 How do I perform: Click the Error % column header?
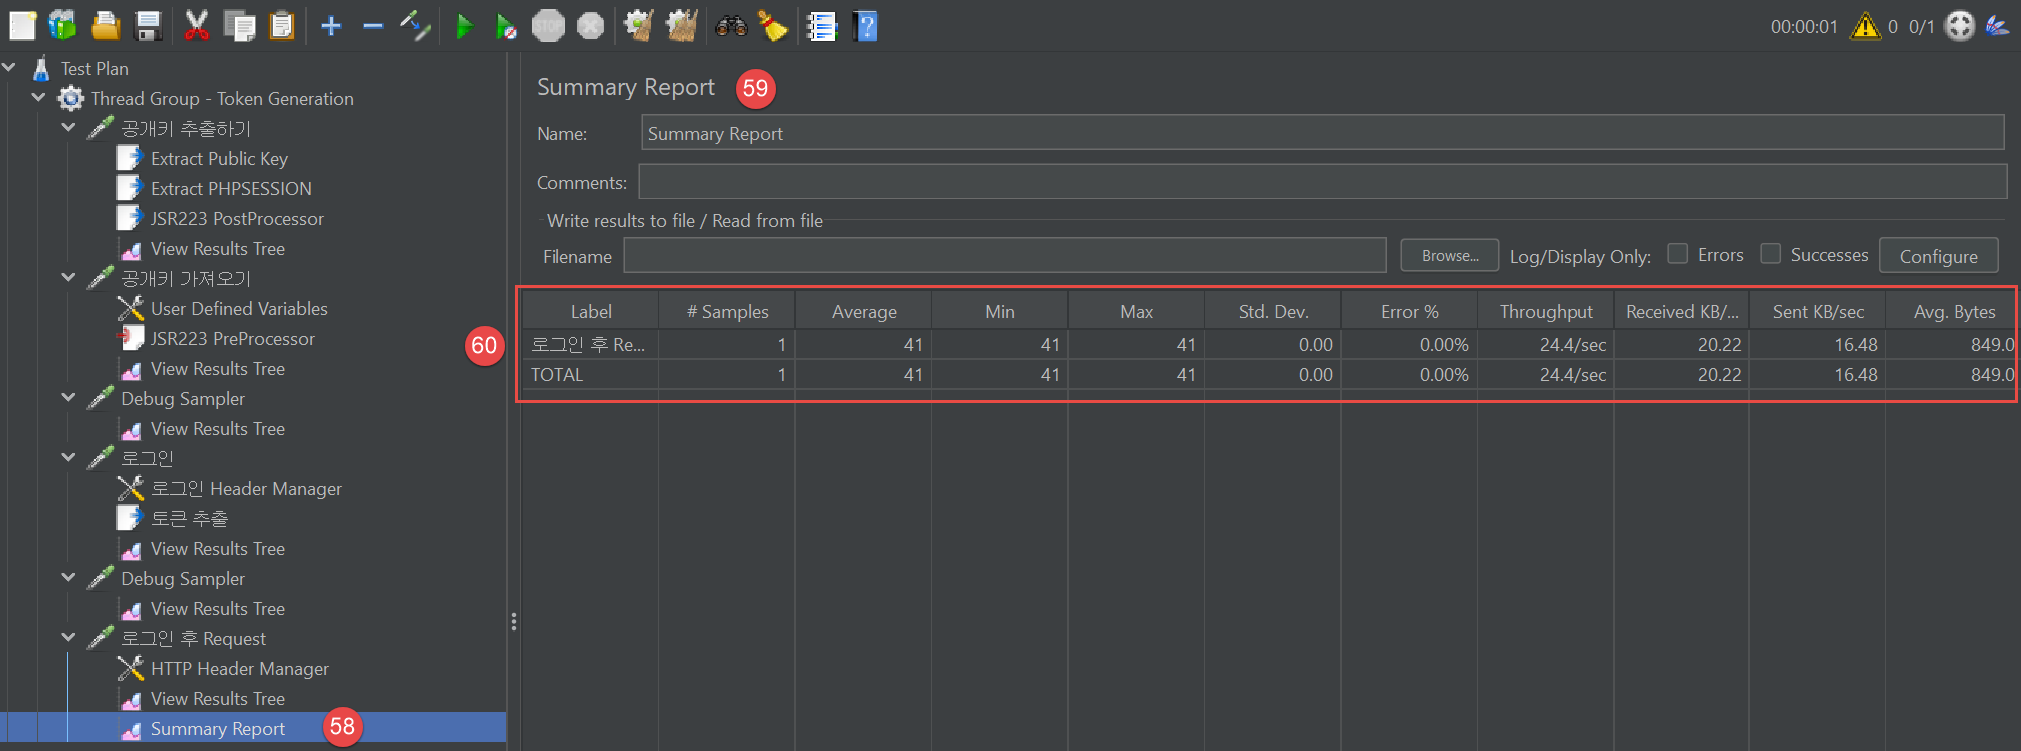point(1410,311)
